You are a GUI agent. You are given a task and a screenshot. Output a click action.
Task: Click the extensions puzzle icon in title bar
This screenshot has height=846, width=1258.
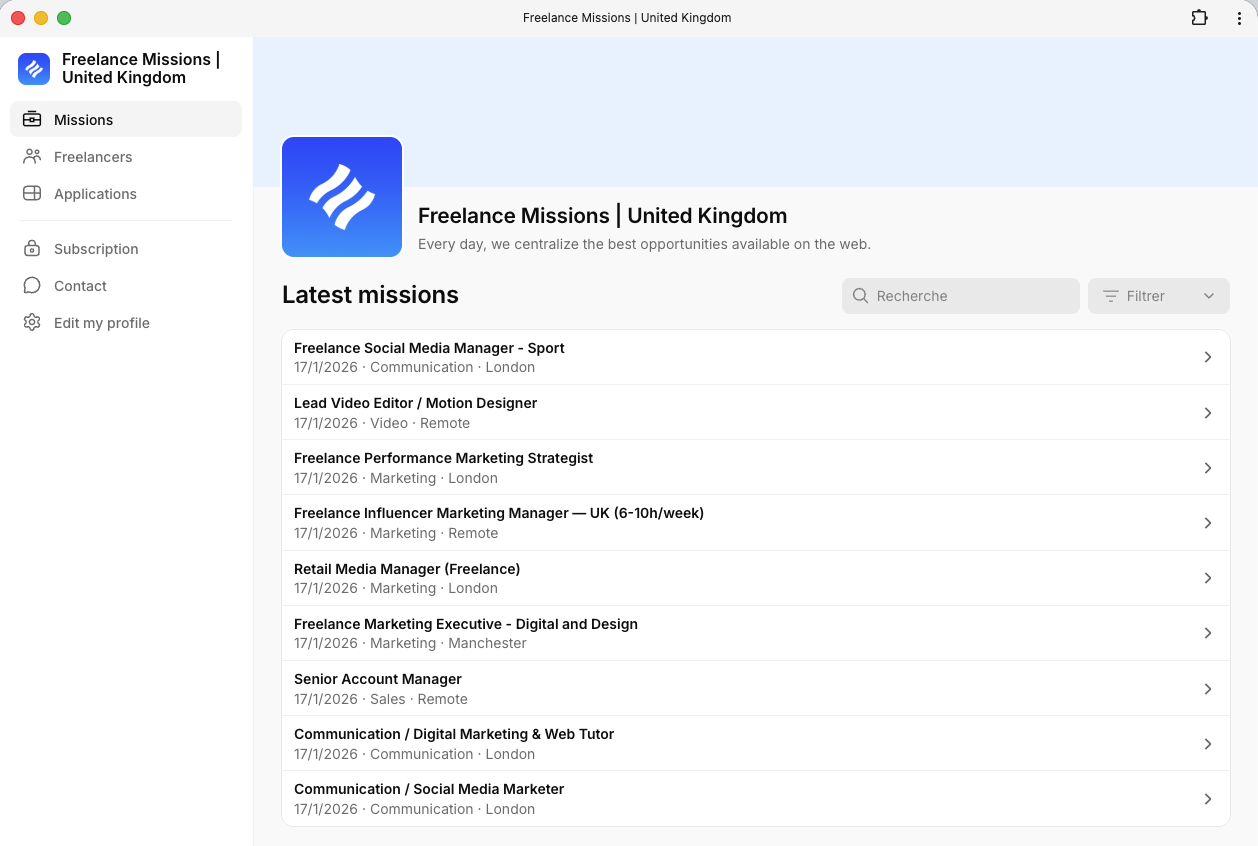click(x=1199, y=18)
